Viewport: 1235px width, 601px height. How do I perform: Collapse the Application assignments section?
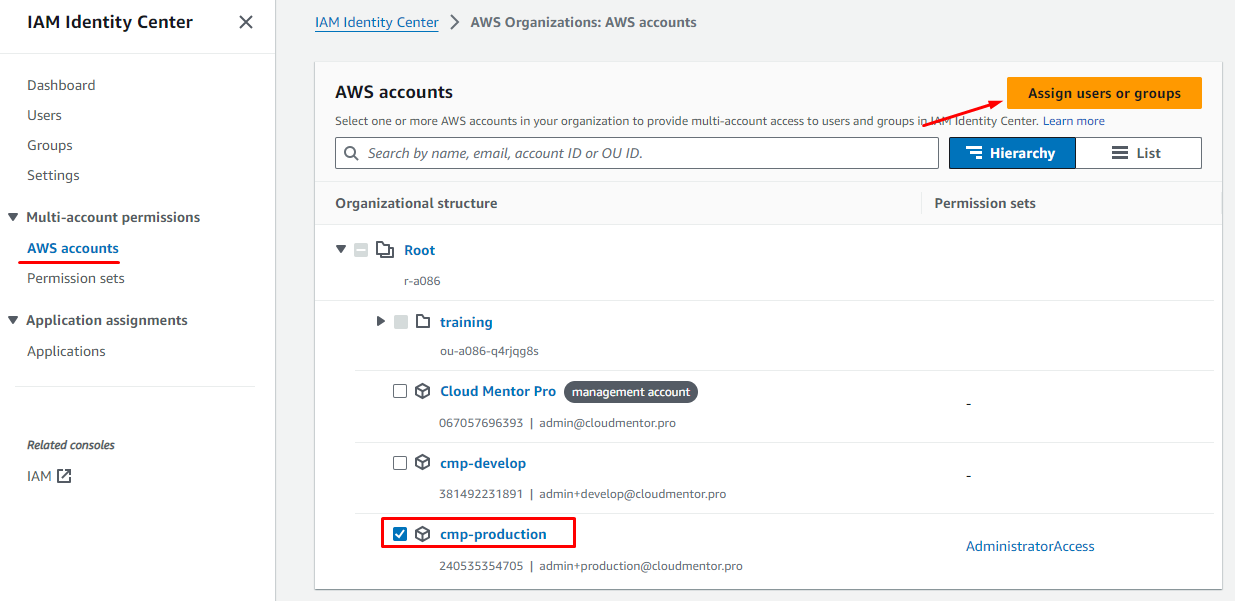[13, 320]
